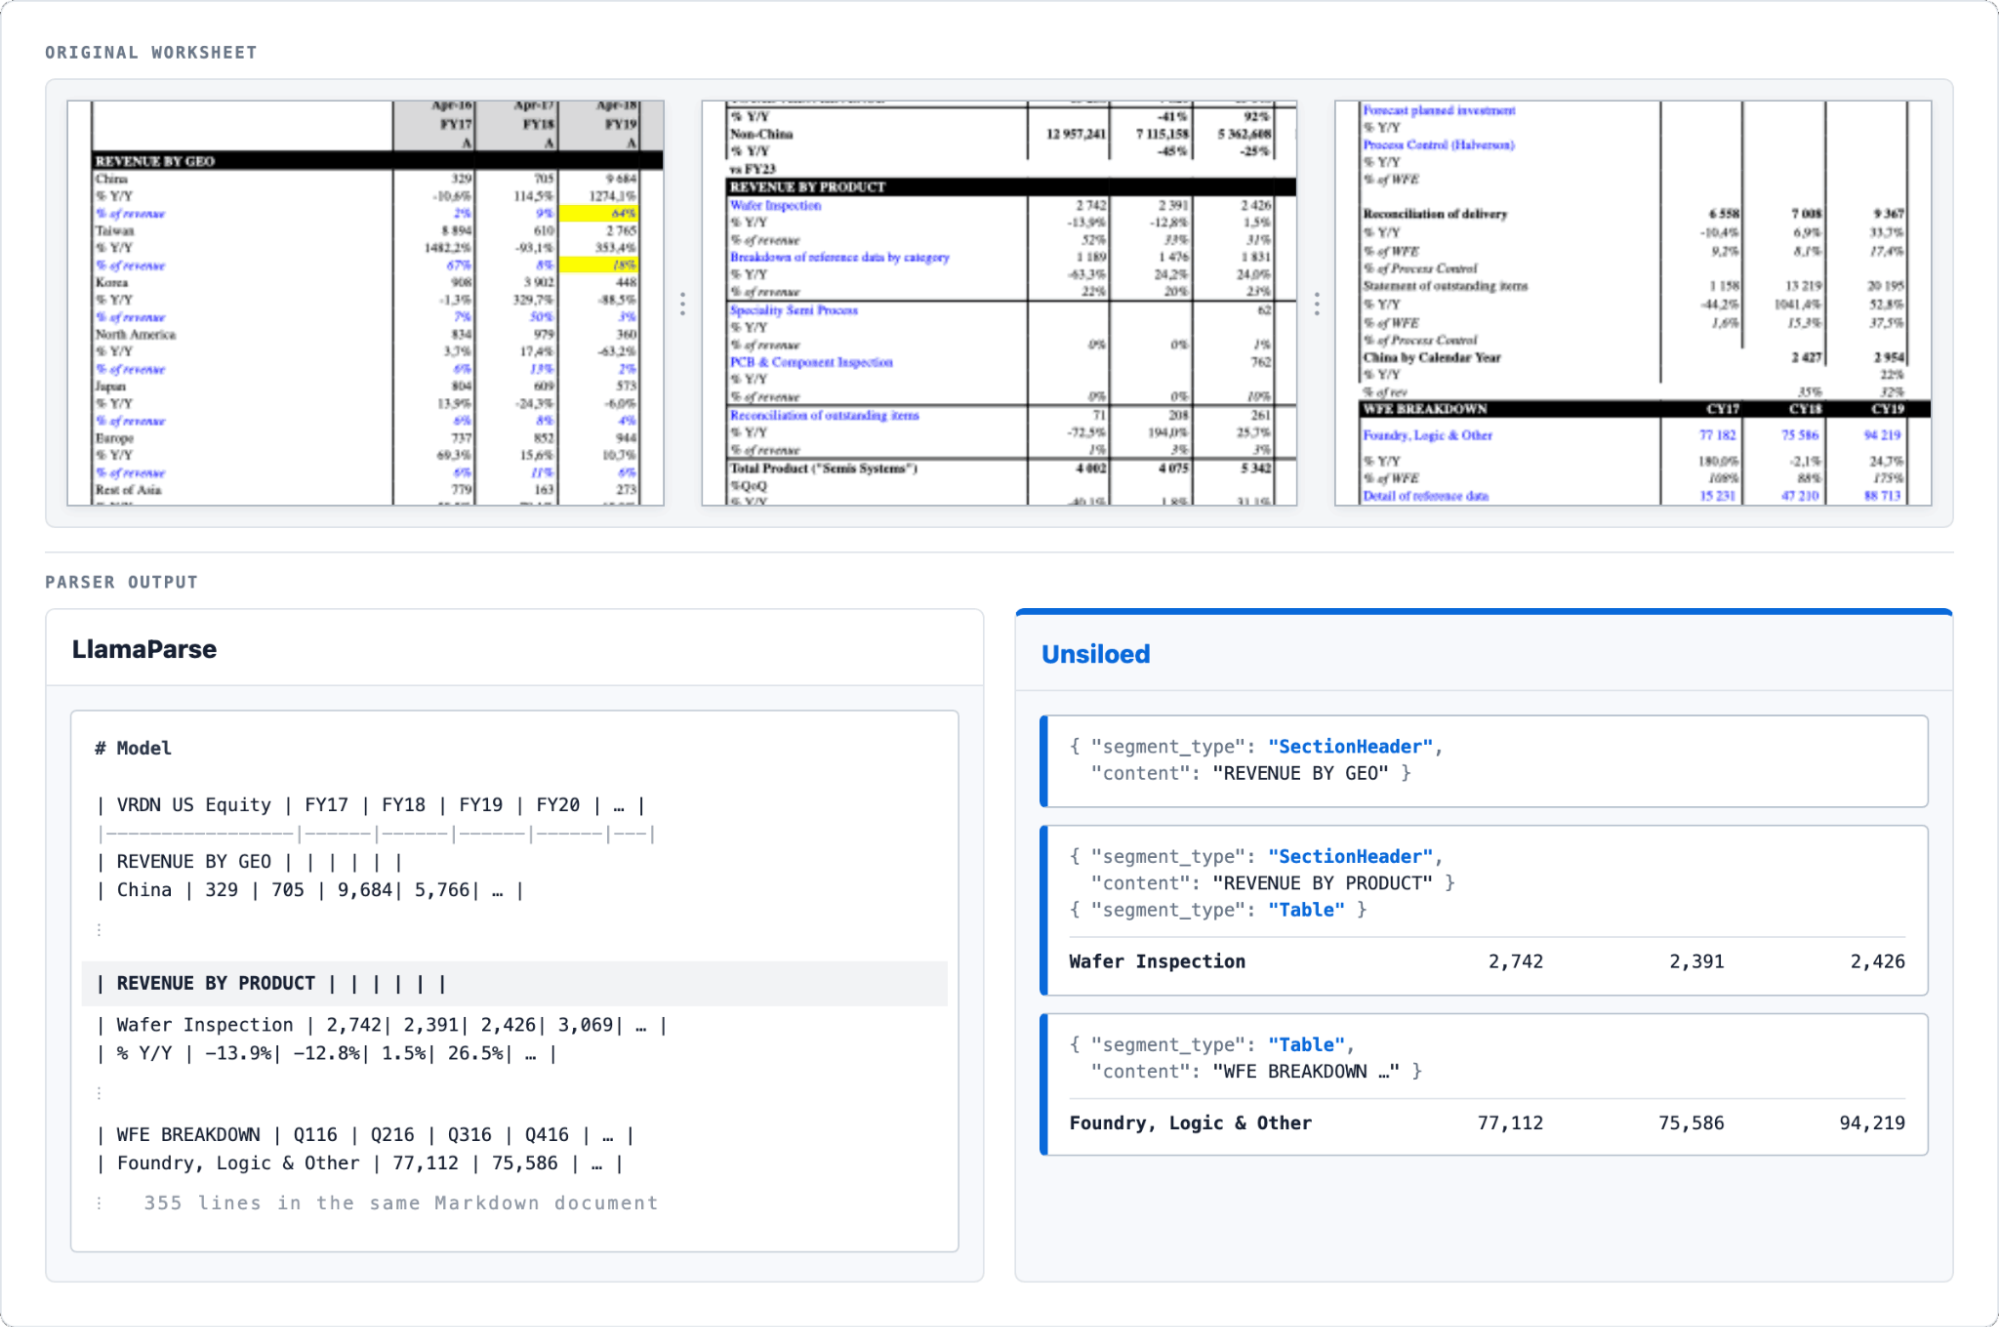Viewport: 1999px width, 1328px height.
Task: Click the PARSER OUTPUT heading
Action: (x=122, y=582)
